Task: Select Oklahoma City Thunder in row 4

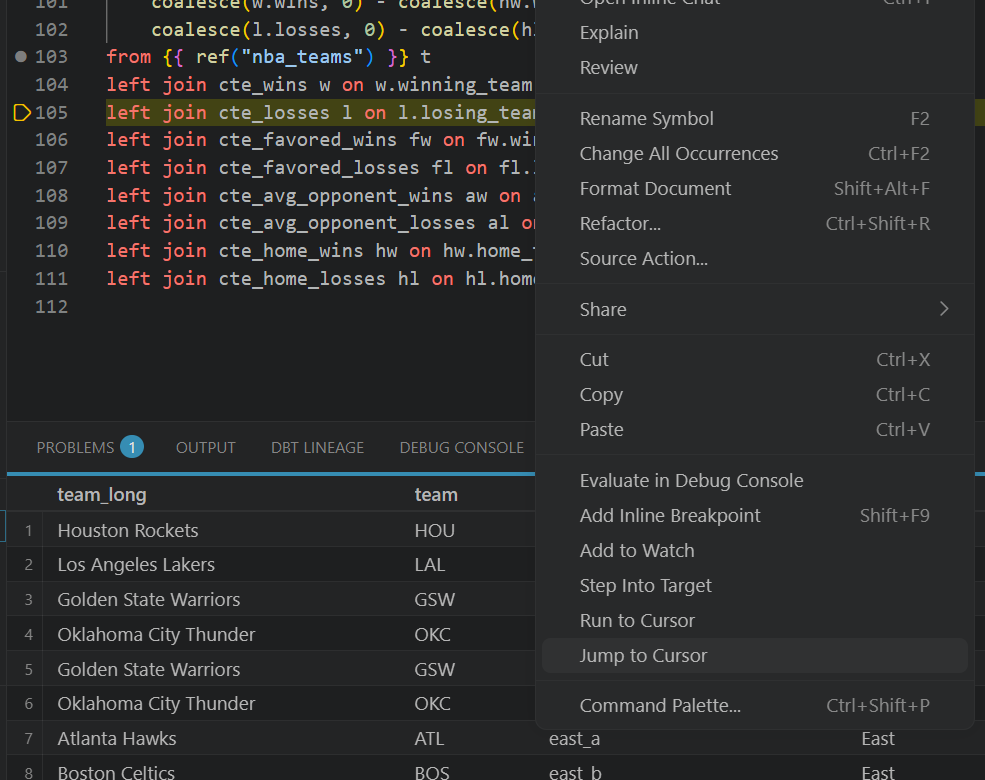Action: (x=156, y=634)
